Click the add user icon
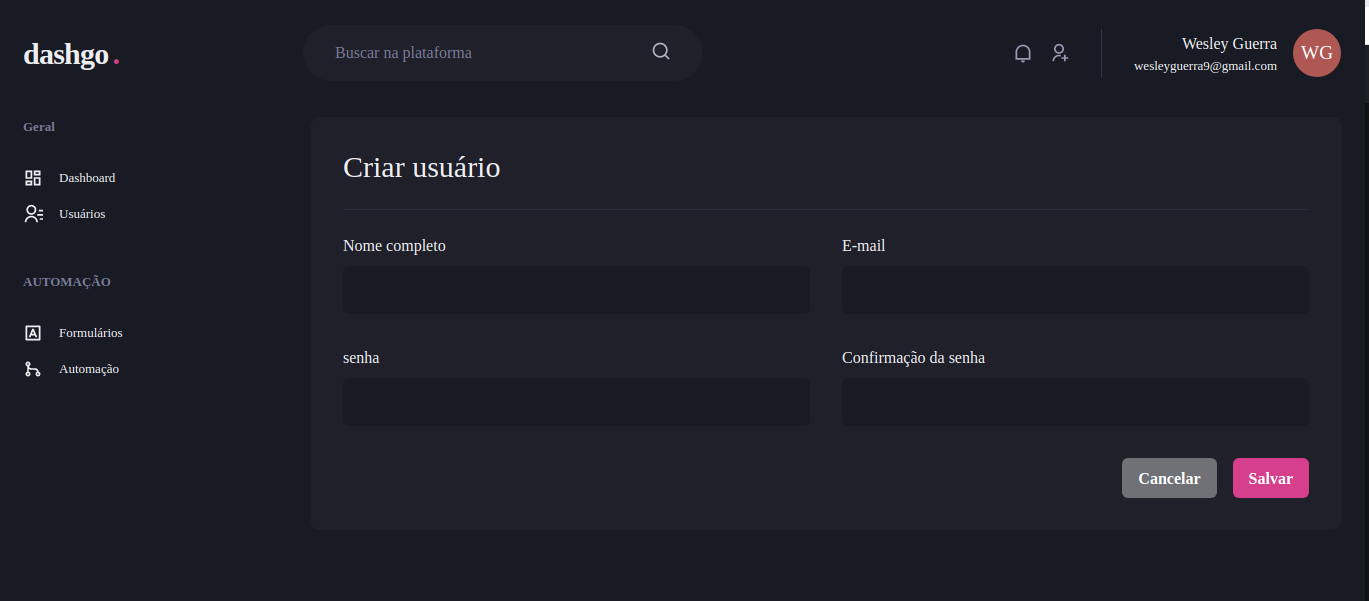The height and width of the screenshot is (601, 1369). pyautogui.click(x=1060, y=53)
